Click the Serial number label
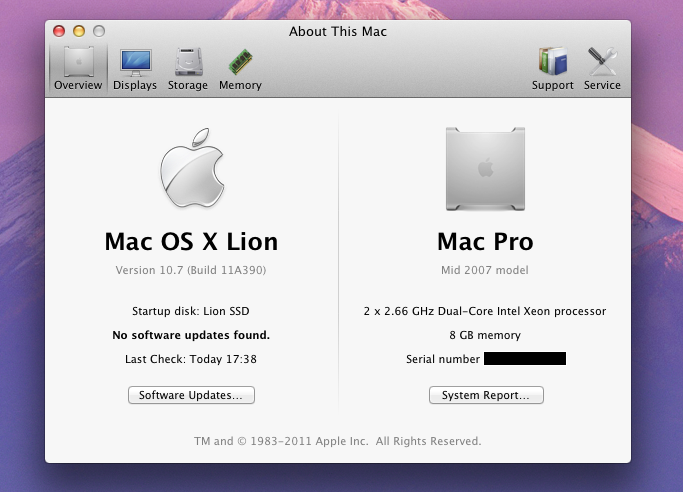Screen dimensions: 683x492 tap(443, 359)
